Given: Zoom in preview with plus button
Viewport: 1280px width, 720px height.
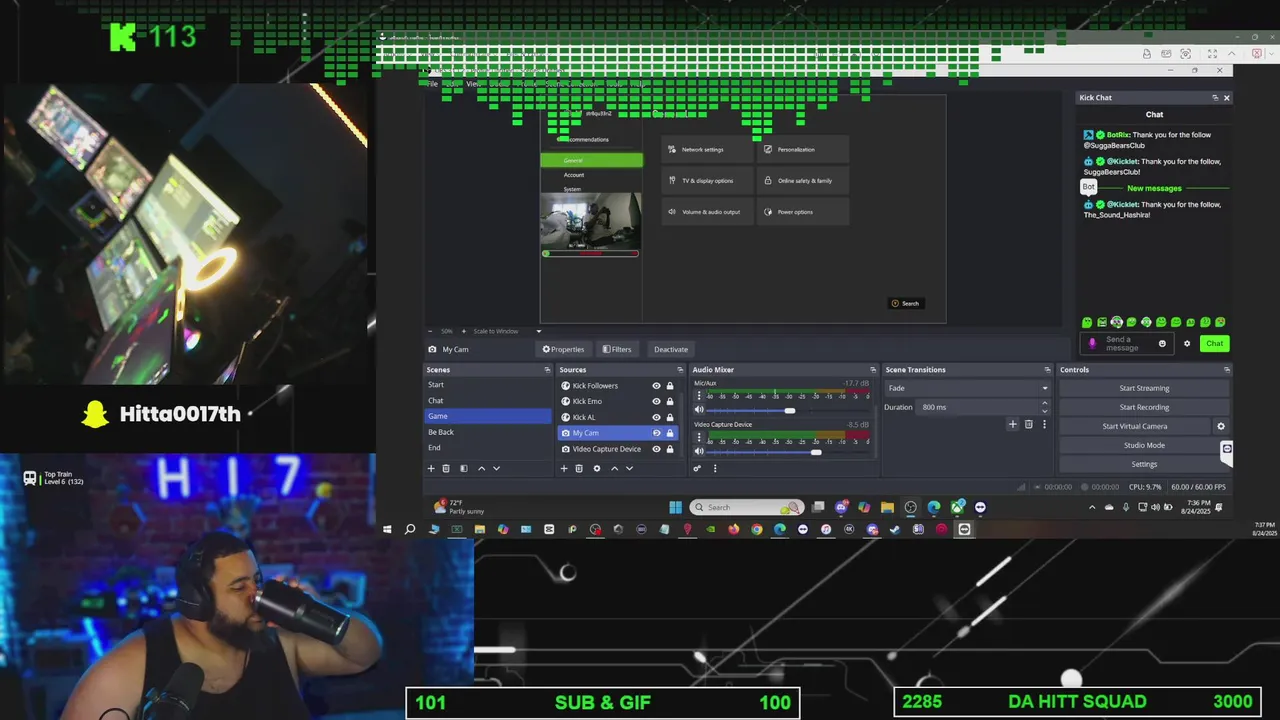Looking at the screenshot, I should (x=464, y=331).
